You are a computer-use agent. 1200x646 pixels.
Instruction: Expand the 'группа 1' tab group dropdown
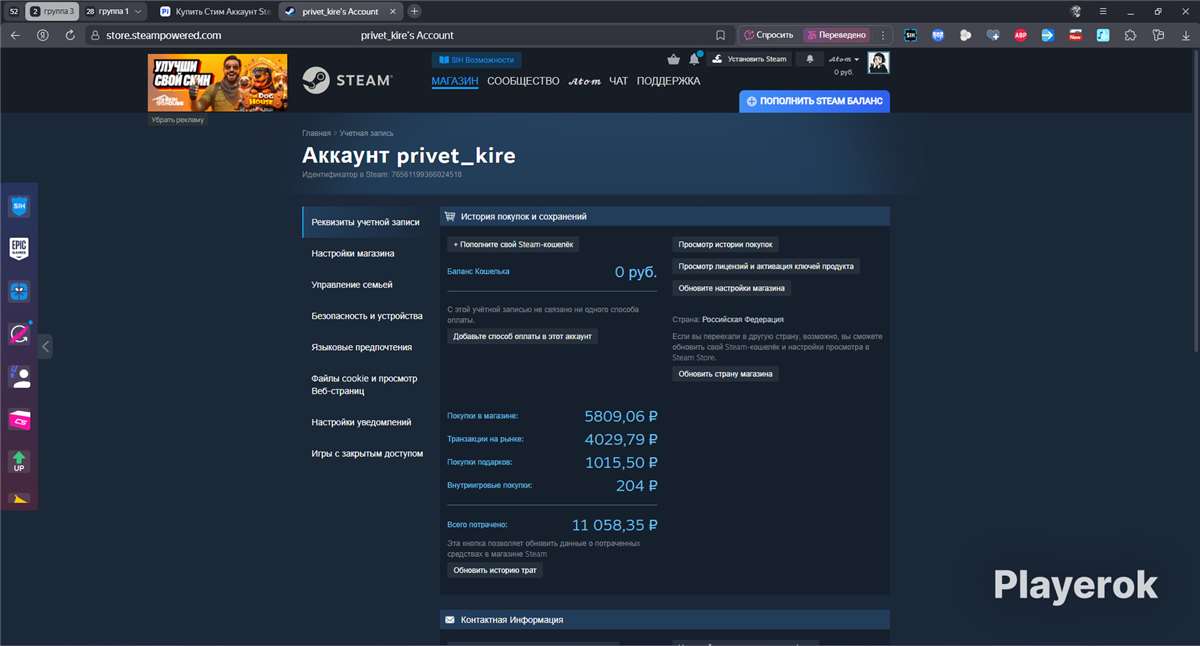(138, 11)
